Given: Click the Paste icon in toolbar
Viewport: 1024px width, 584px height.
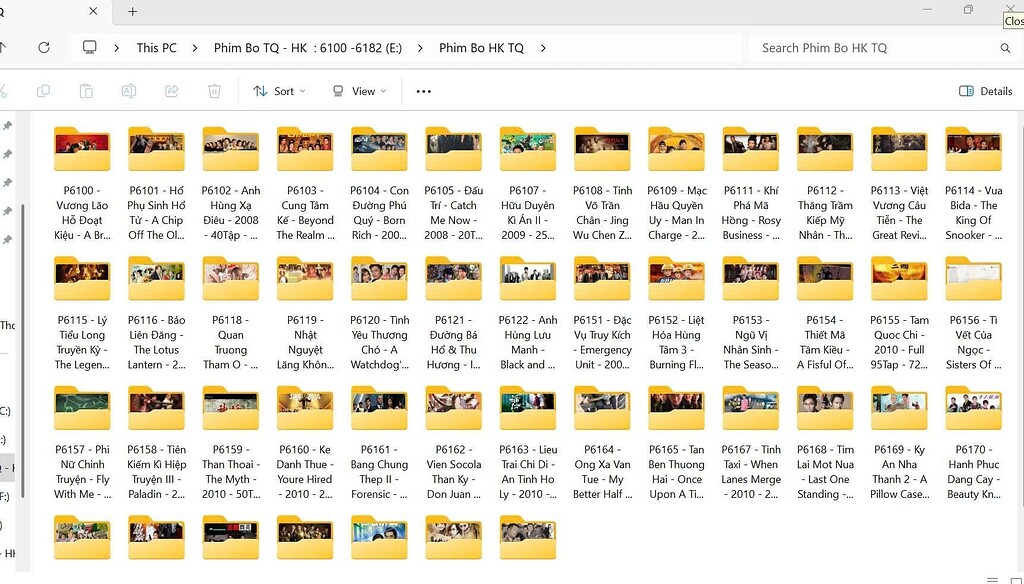Looking at the screenshot, I should [86, 91].
